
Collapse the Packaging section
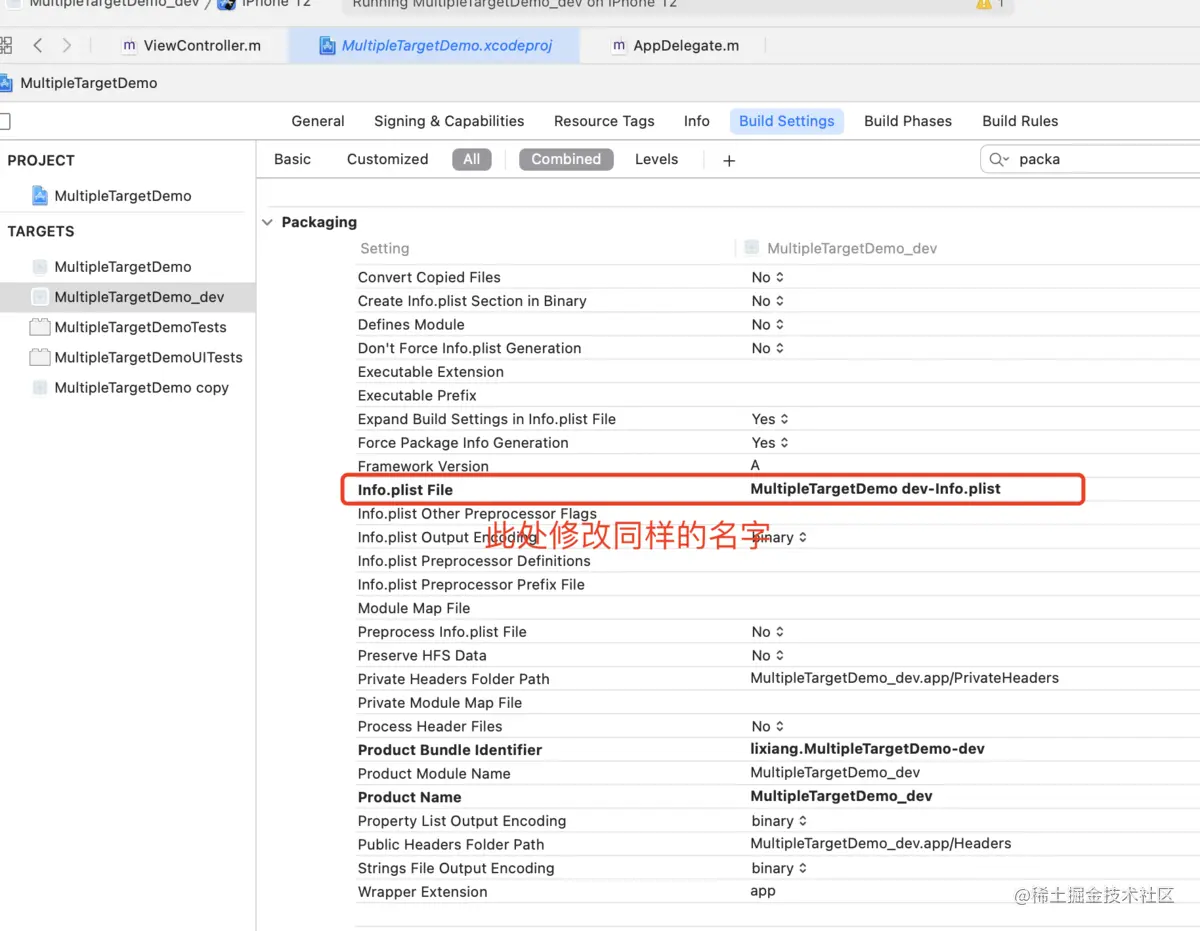(x=268, y=222)
